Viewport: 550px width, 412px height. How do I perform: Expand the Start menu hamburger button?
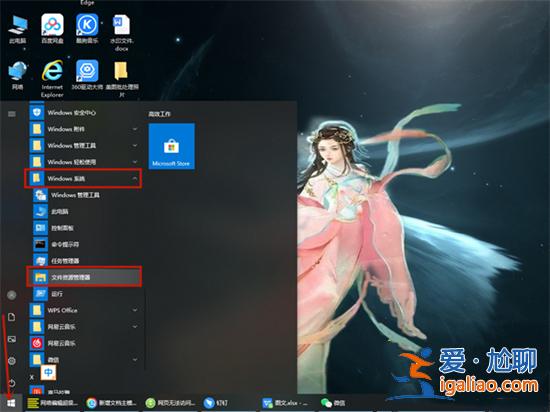coord(12,114)
